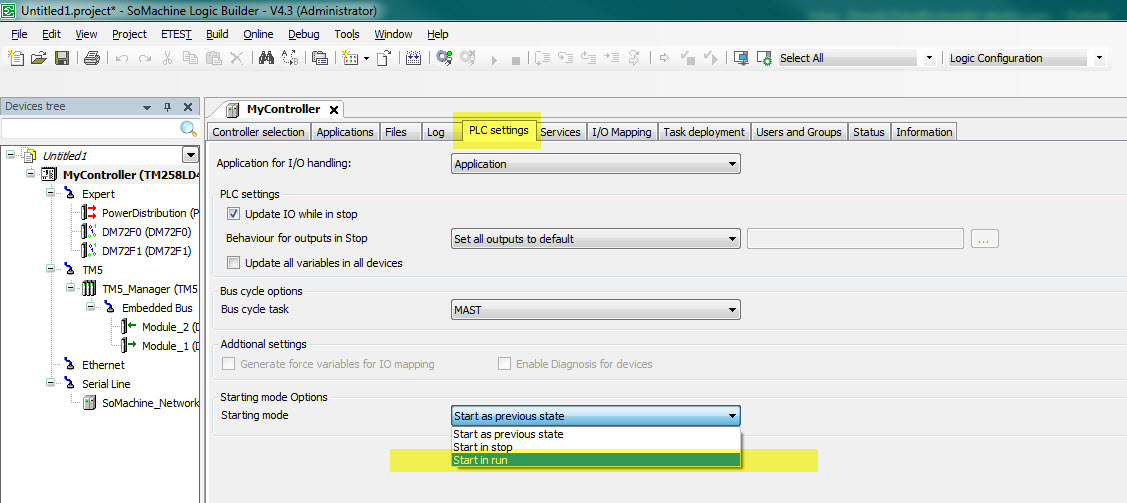Close the Devices tree panel

coord(188,107)
